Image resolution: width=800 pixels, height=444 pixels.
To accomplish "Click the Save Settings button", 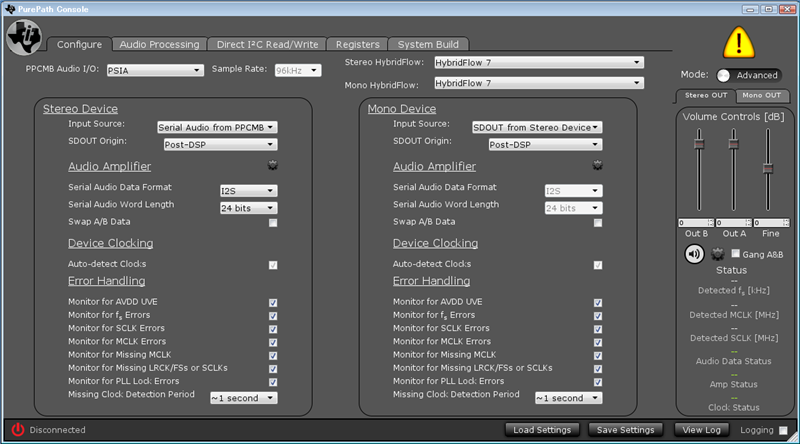I will click(626, 430).
